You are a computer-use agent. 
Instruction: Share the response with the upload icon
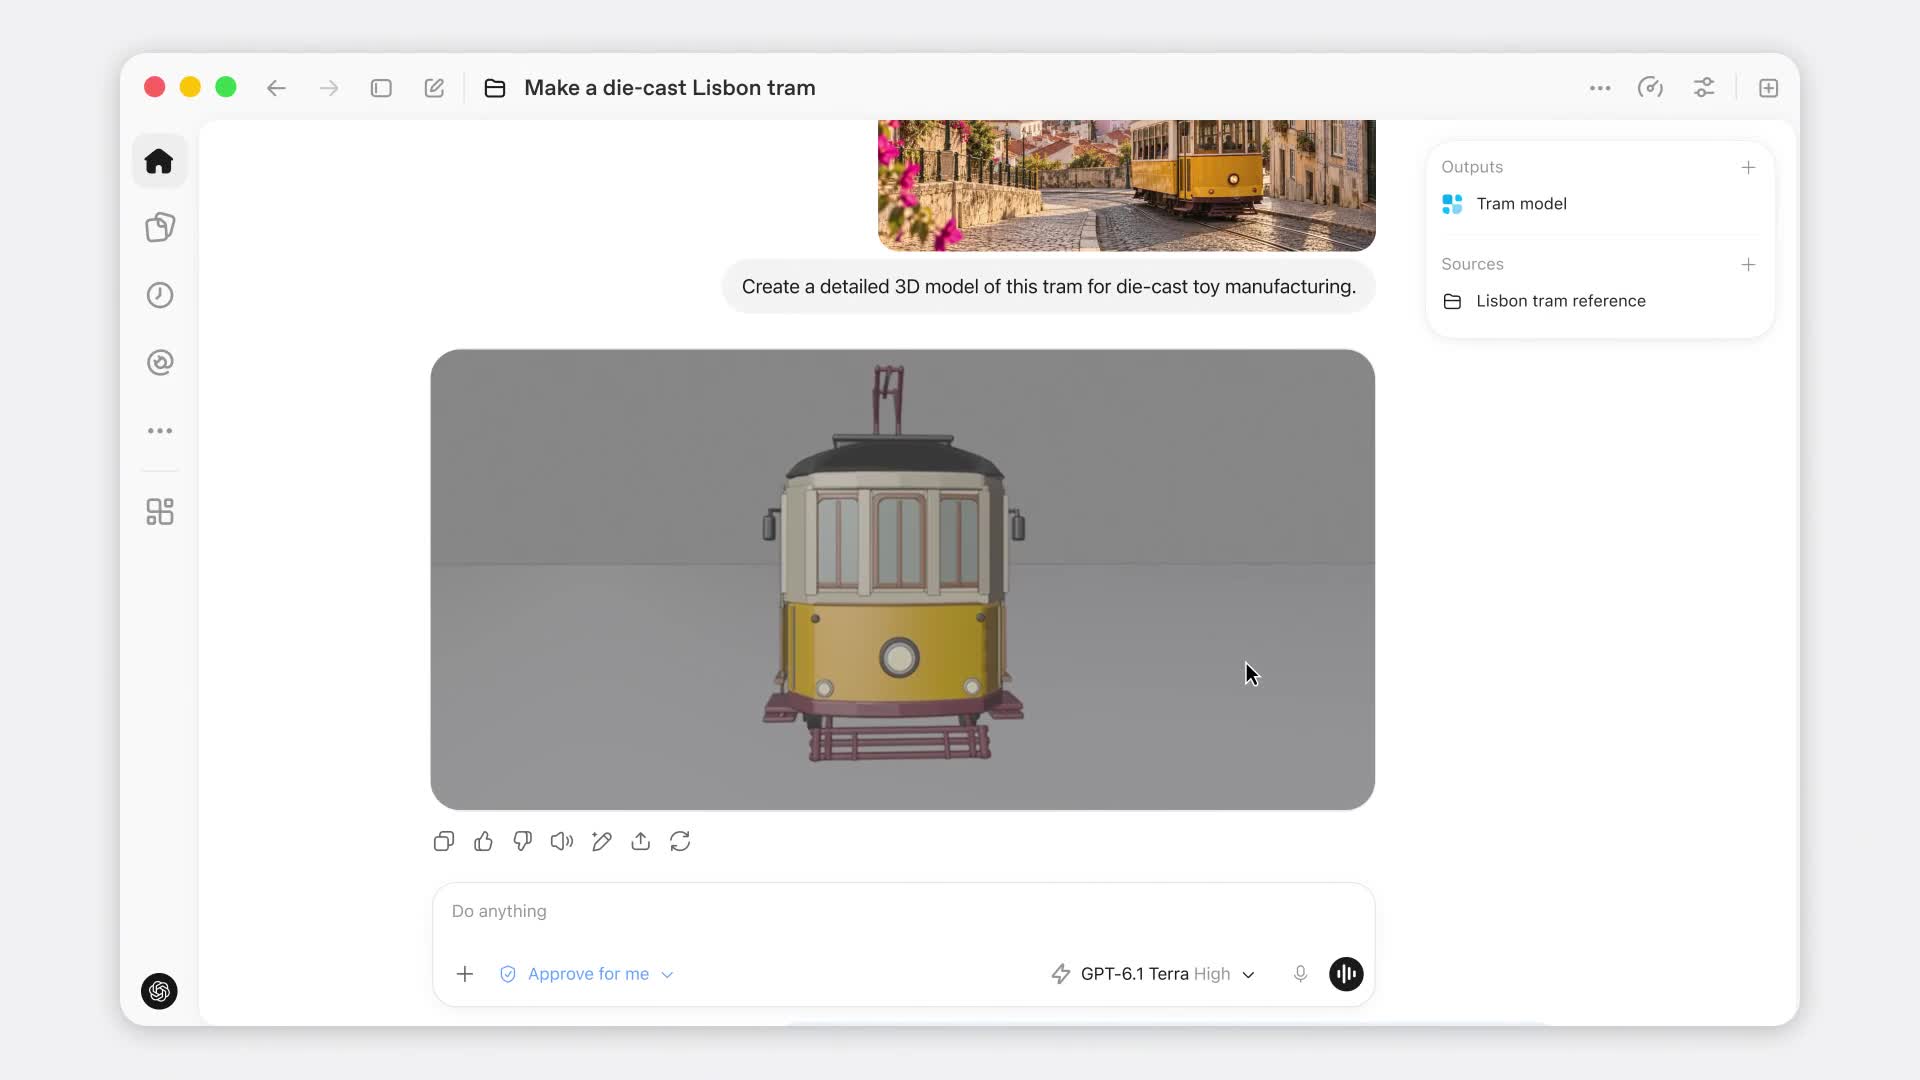pyautogui.click(x=641, y=841)
